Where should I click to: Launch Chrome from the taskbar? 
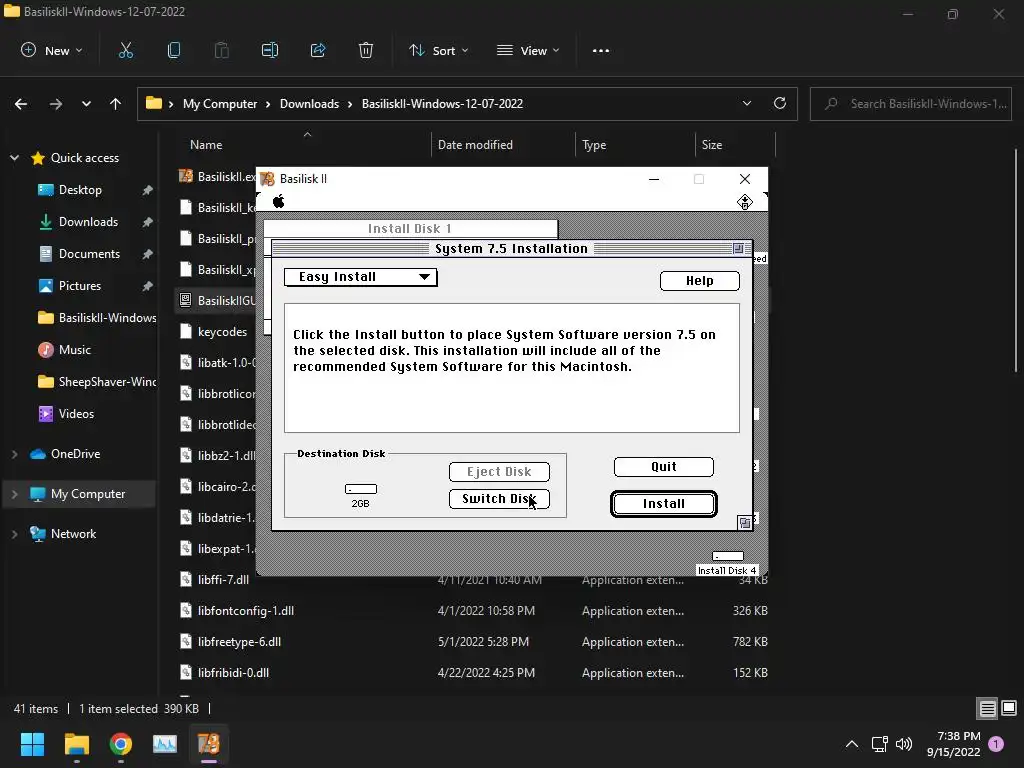point(121,744)
